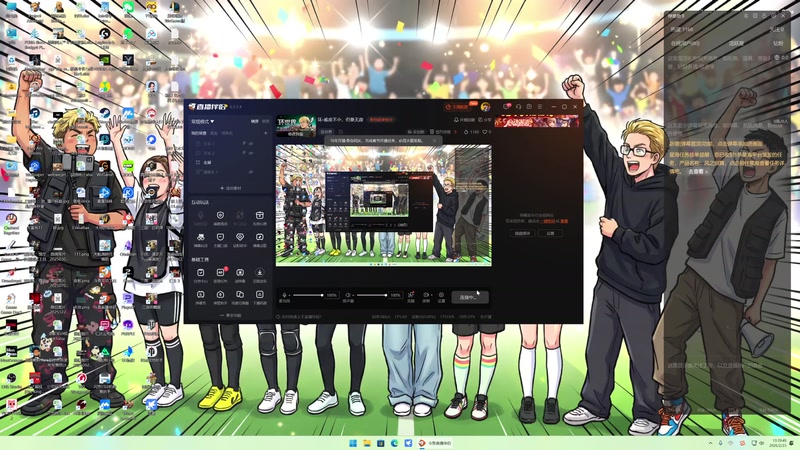Click the microphone 100% volume field
Viewport: 800px width, 450px height.
[x=332, y=295]
